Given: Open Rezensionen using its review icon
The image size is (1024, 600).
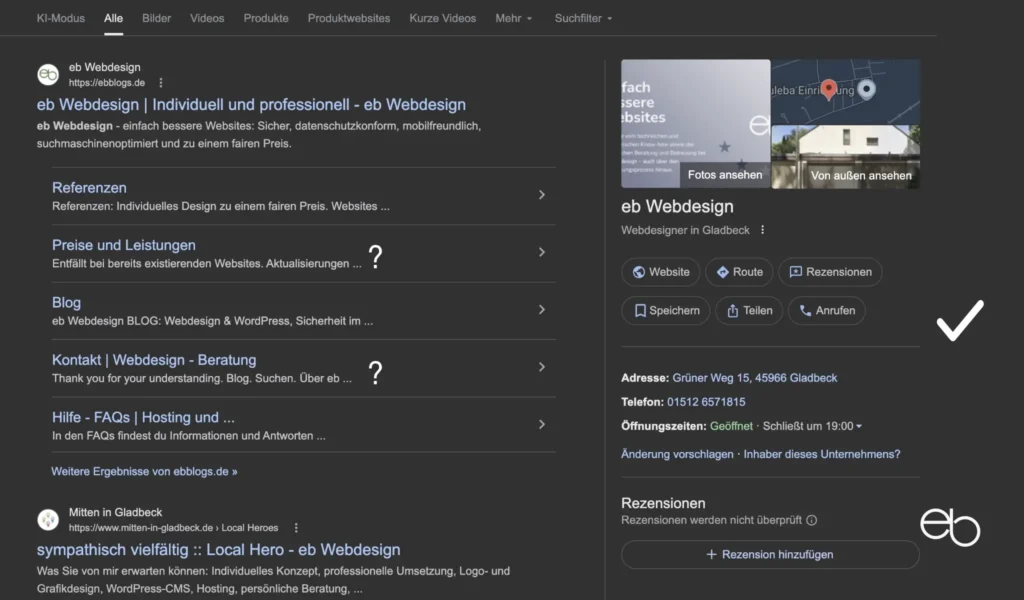Looking at the screenshot, I should coord(796,271).
